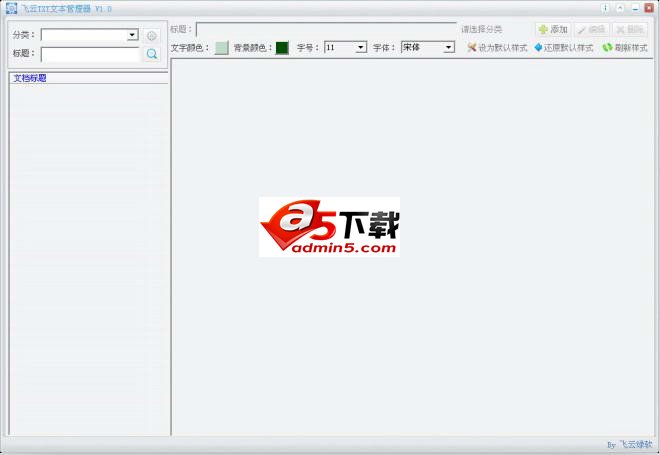Click the 请选择分类 category prompt text
The height and width of the screenshot is (455, 660).
coord(482,29)
